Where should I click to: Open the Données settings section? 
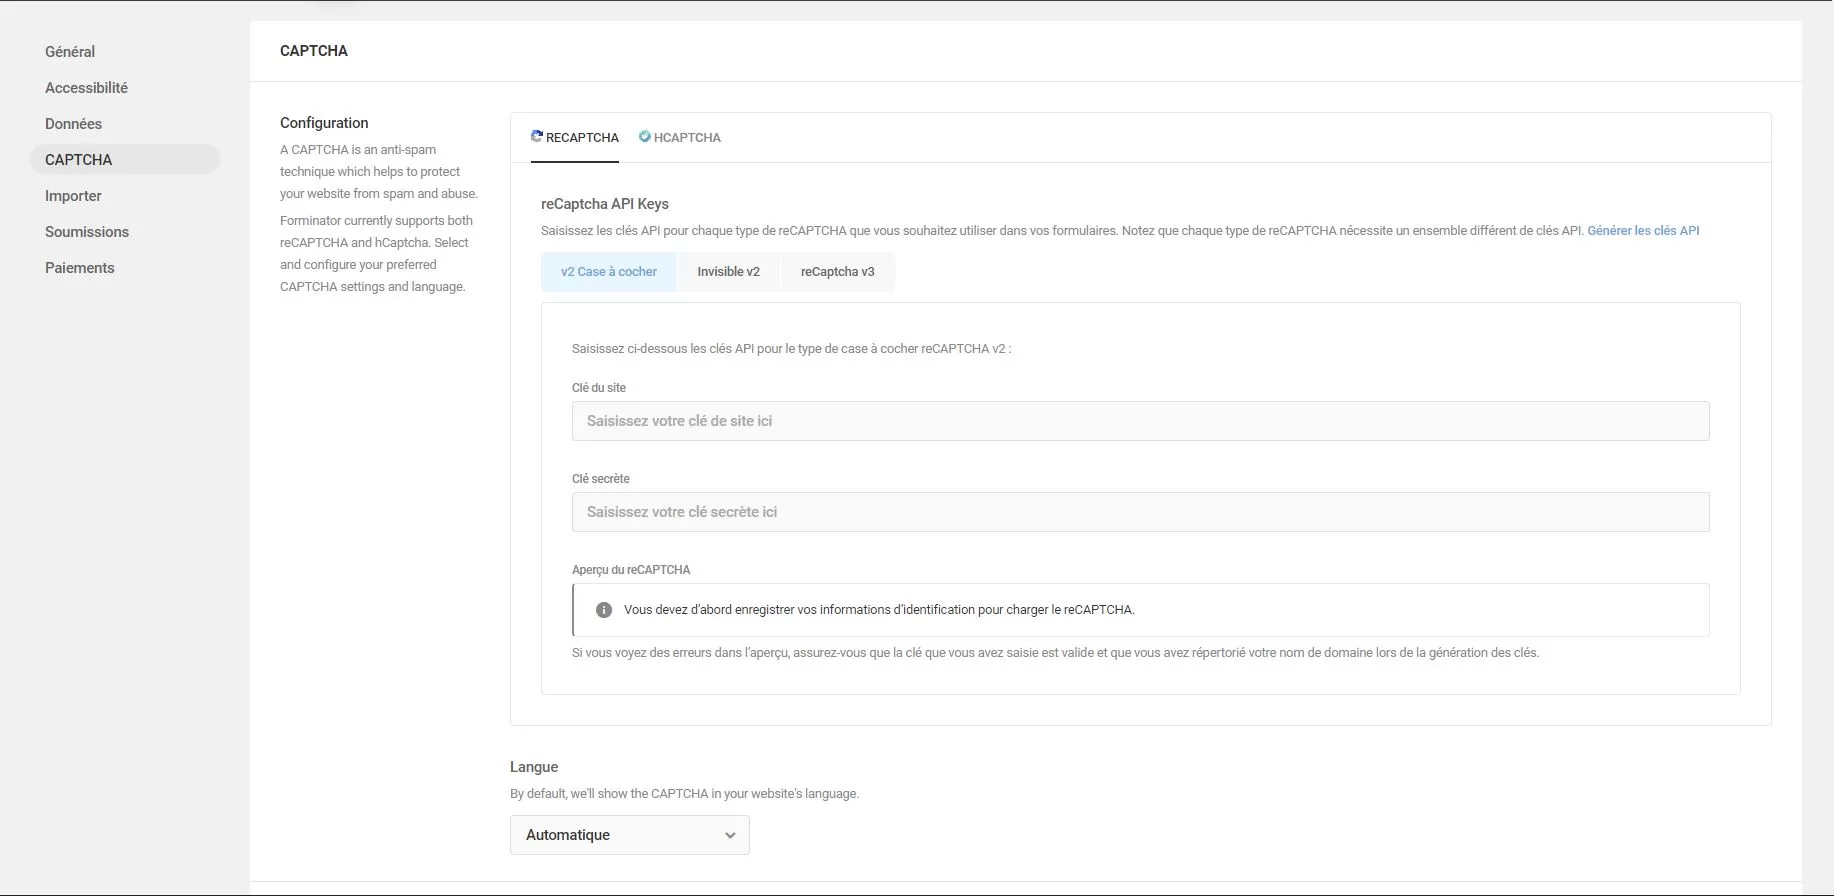point(73,124)
